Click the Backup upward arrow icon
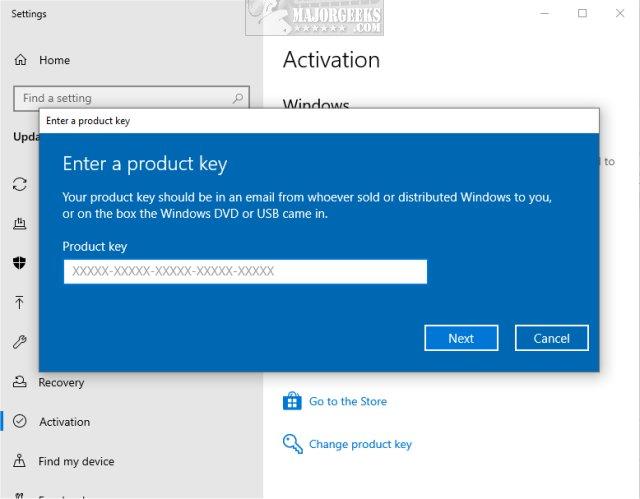640x499 pixels. [x=19, y=302]
